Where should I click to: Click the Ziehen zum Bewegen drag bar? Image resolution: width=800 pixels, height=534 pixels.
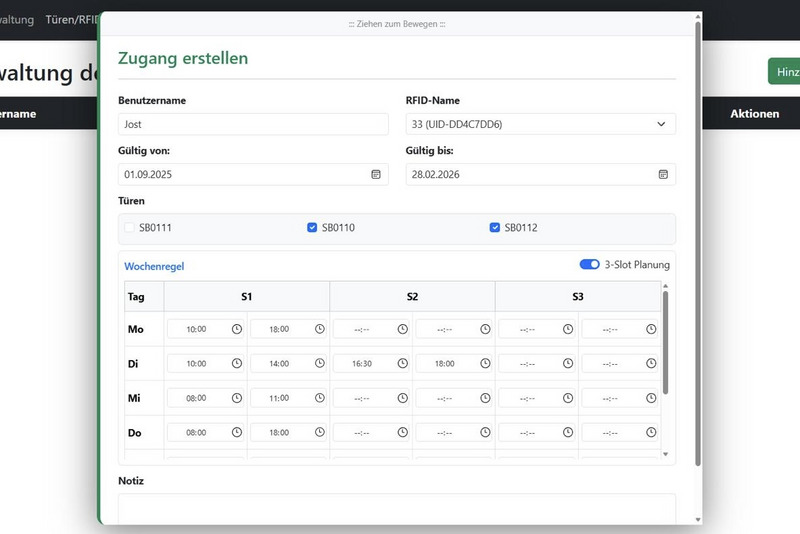(397, 24)
